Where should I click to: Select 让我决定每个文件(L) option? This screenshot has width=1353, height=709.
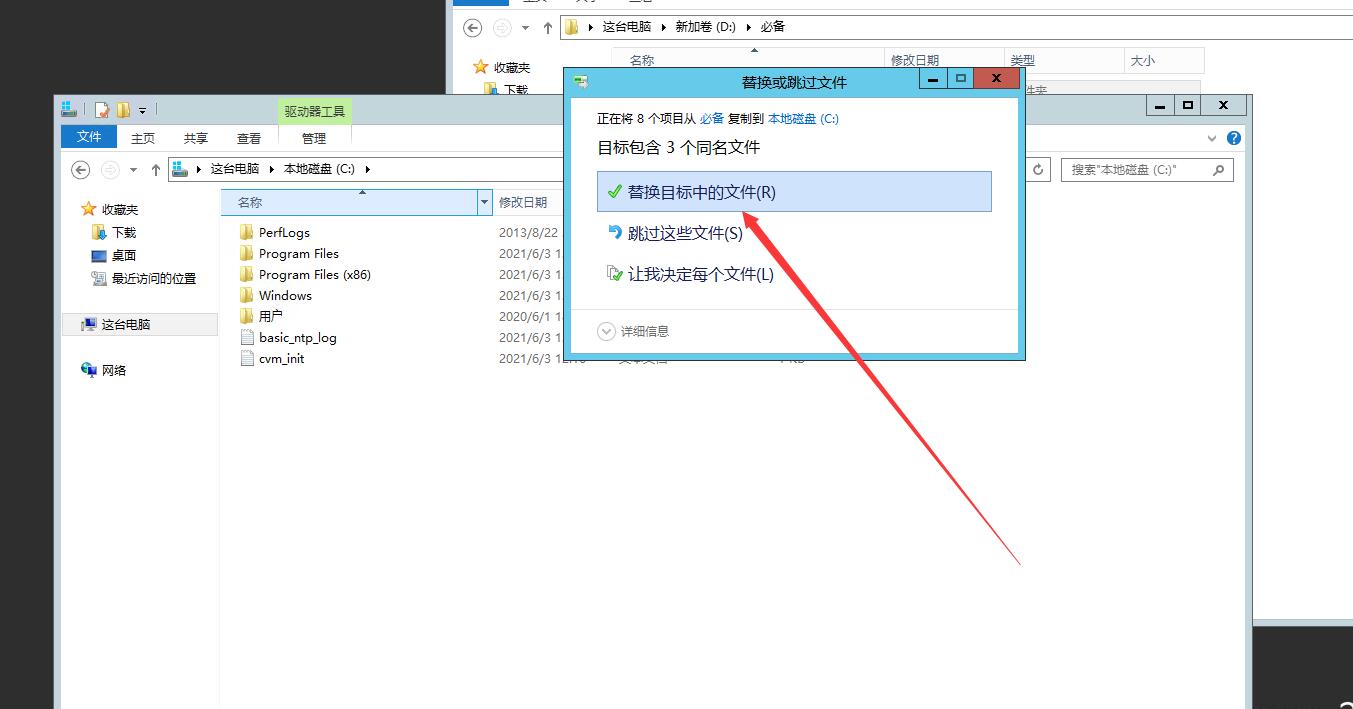point(700,274)
